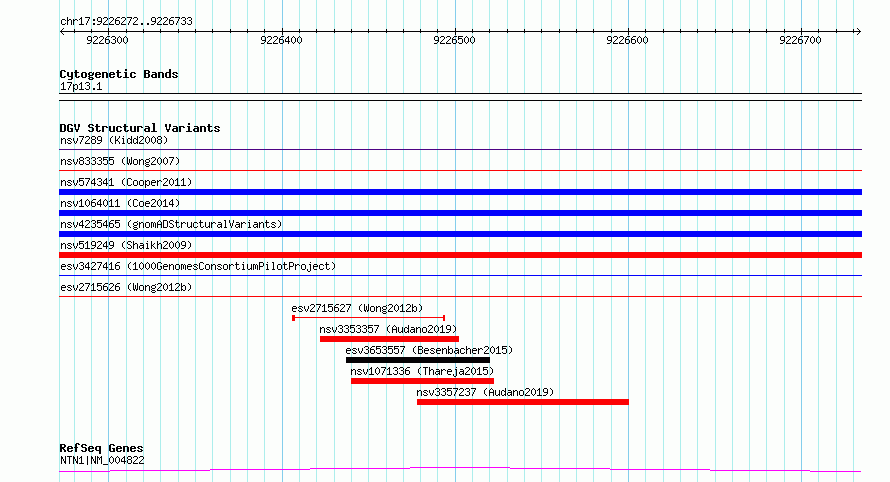Click the Cytogenetic Bands track title
Image resolution: width=890 pixels, height=482 pixels.
(119, 74)
